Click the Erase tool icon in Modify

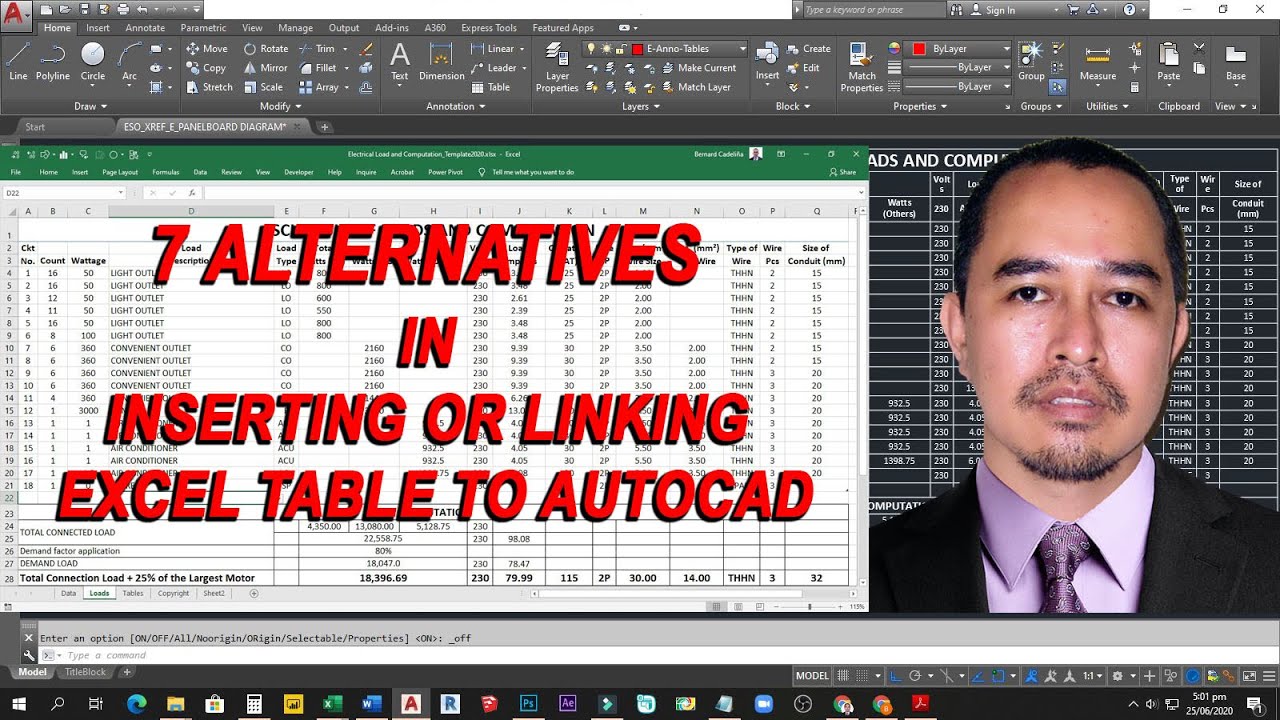pyautogui.click(x=366, y=48)
